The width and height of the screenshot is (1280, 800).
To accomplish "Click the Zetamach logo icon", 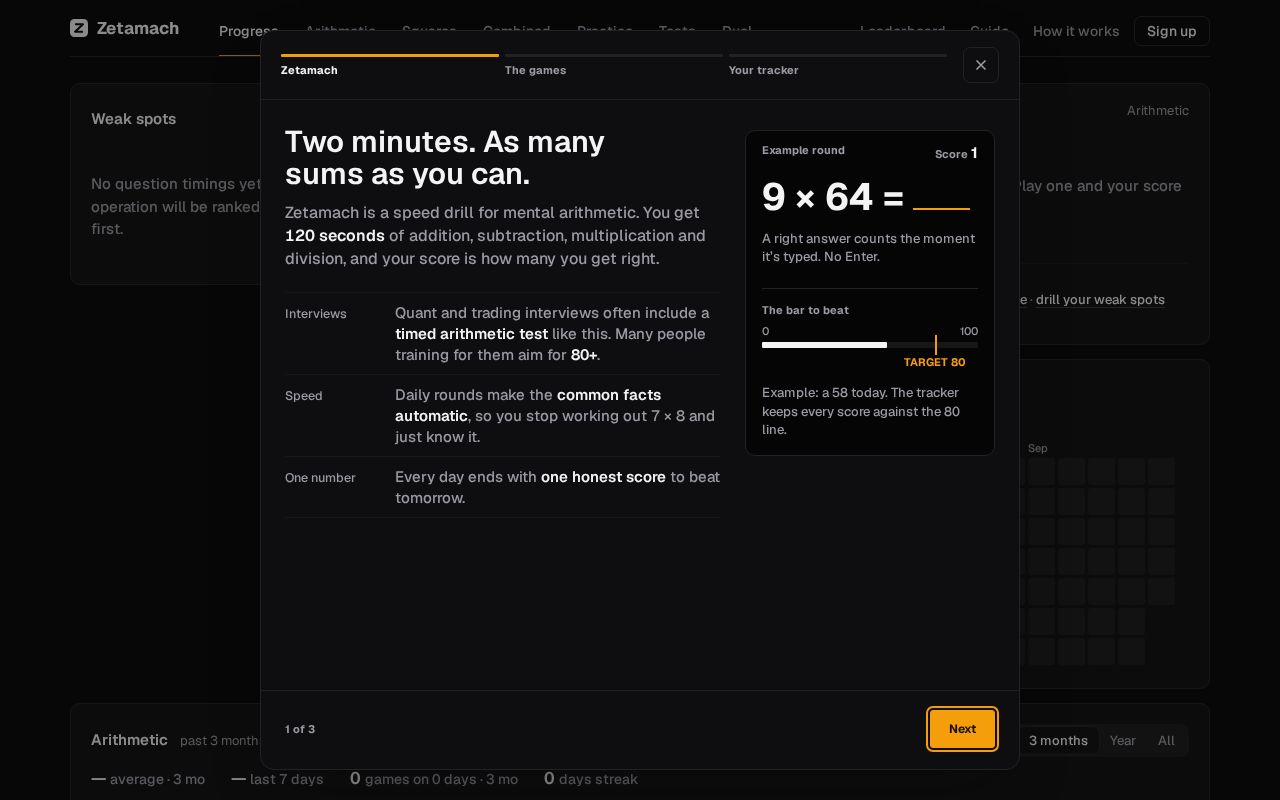I will click(79, 28).
